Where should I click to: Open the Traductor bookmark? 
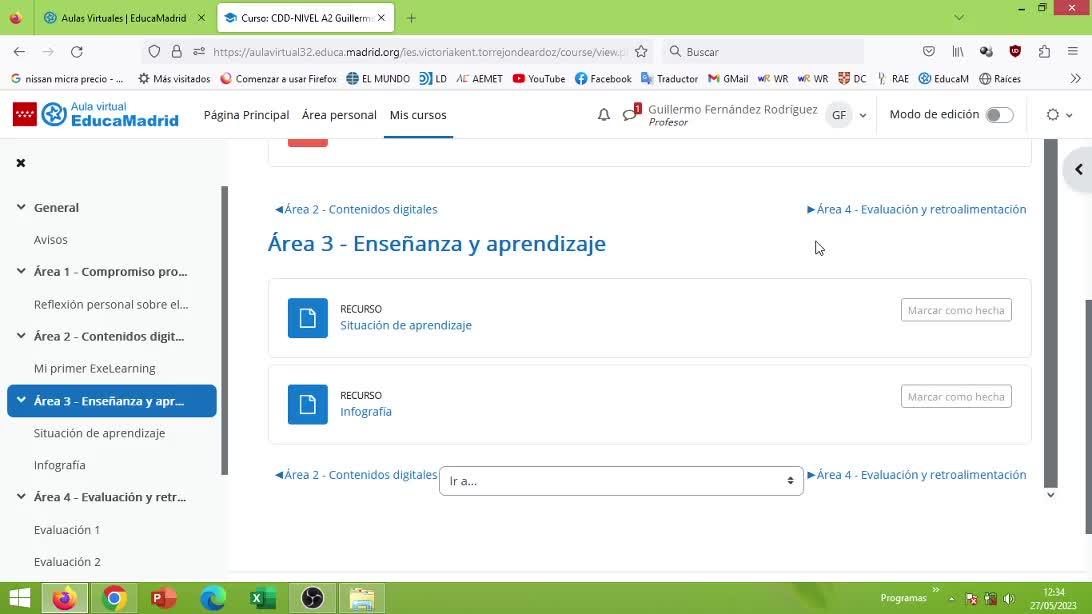tap(669, 79)
